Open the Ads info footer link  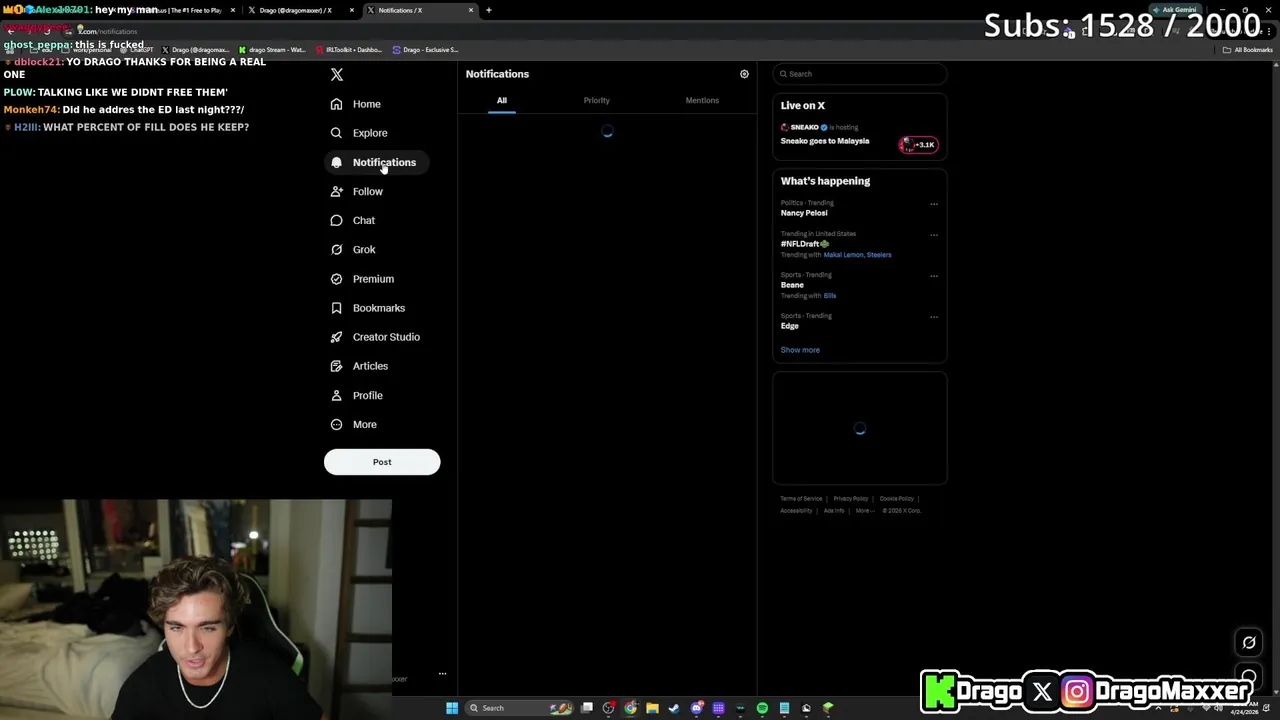834,511
